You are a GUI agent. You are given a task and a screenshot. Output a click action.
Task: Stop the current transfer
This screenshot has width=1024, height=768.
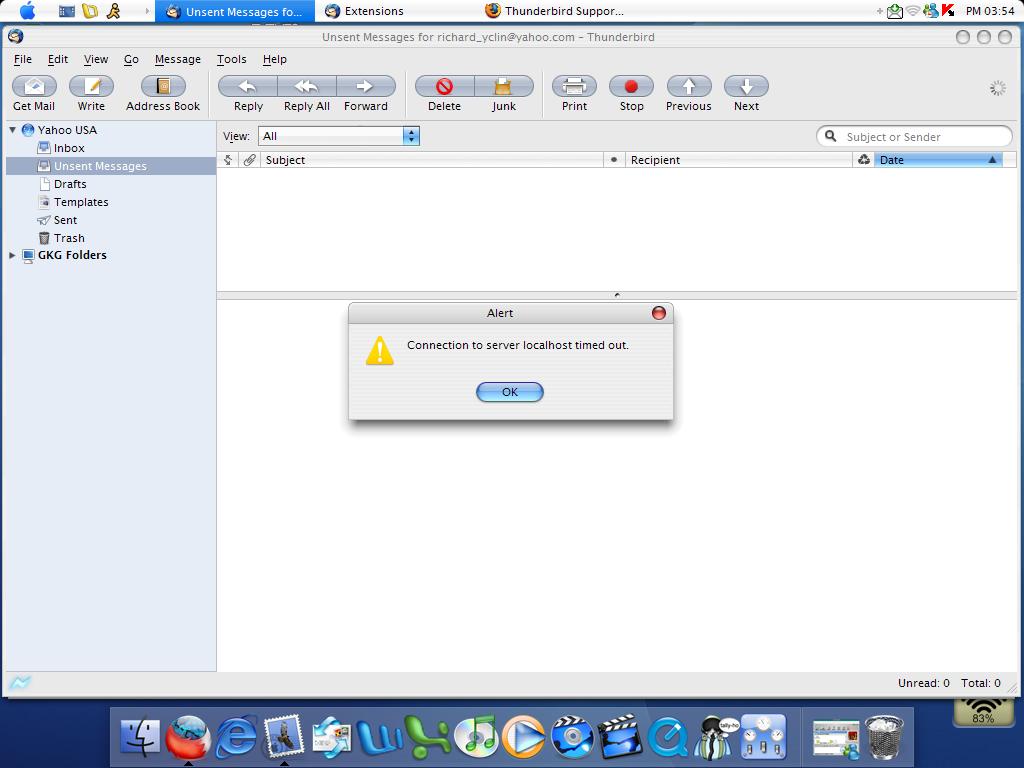pos(632,86)
